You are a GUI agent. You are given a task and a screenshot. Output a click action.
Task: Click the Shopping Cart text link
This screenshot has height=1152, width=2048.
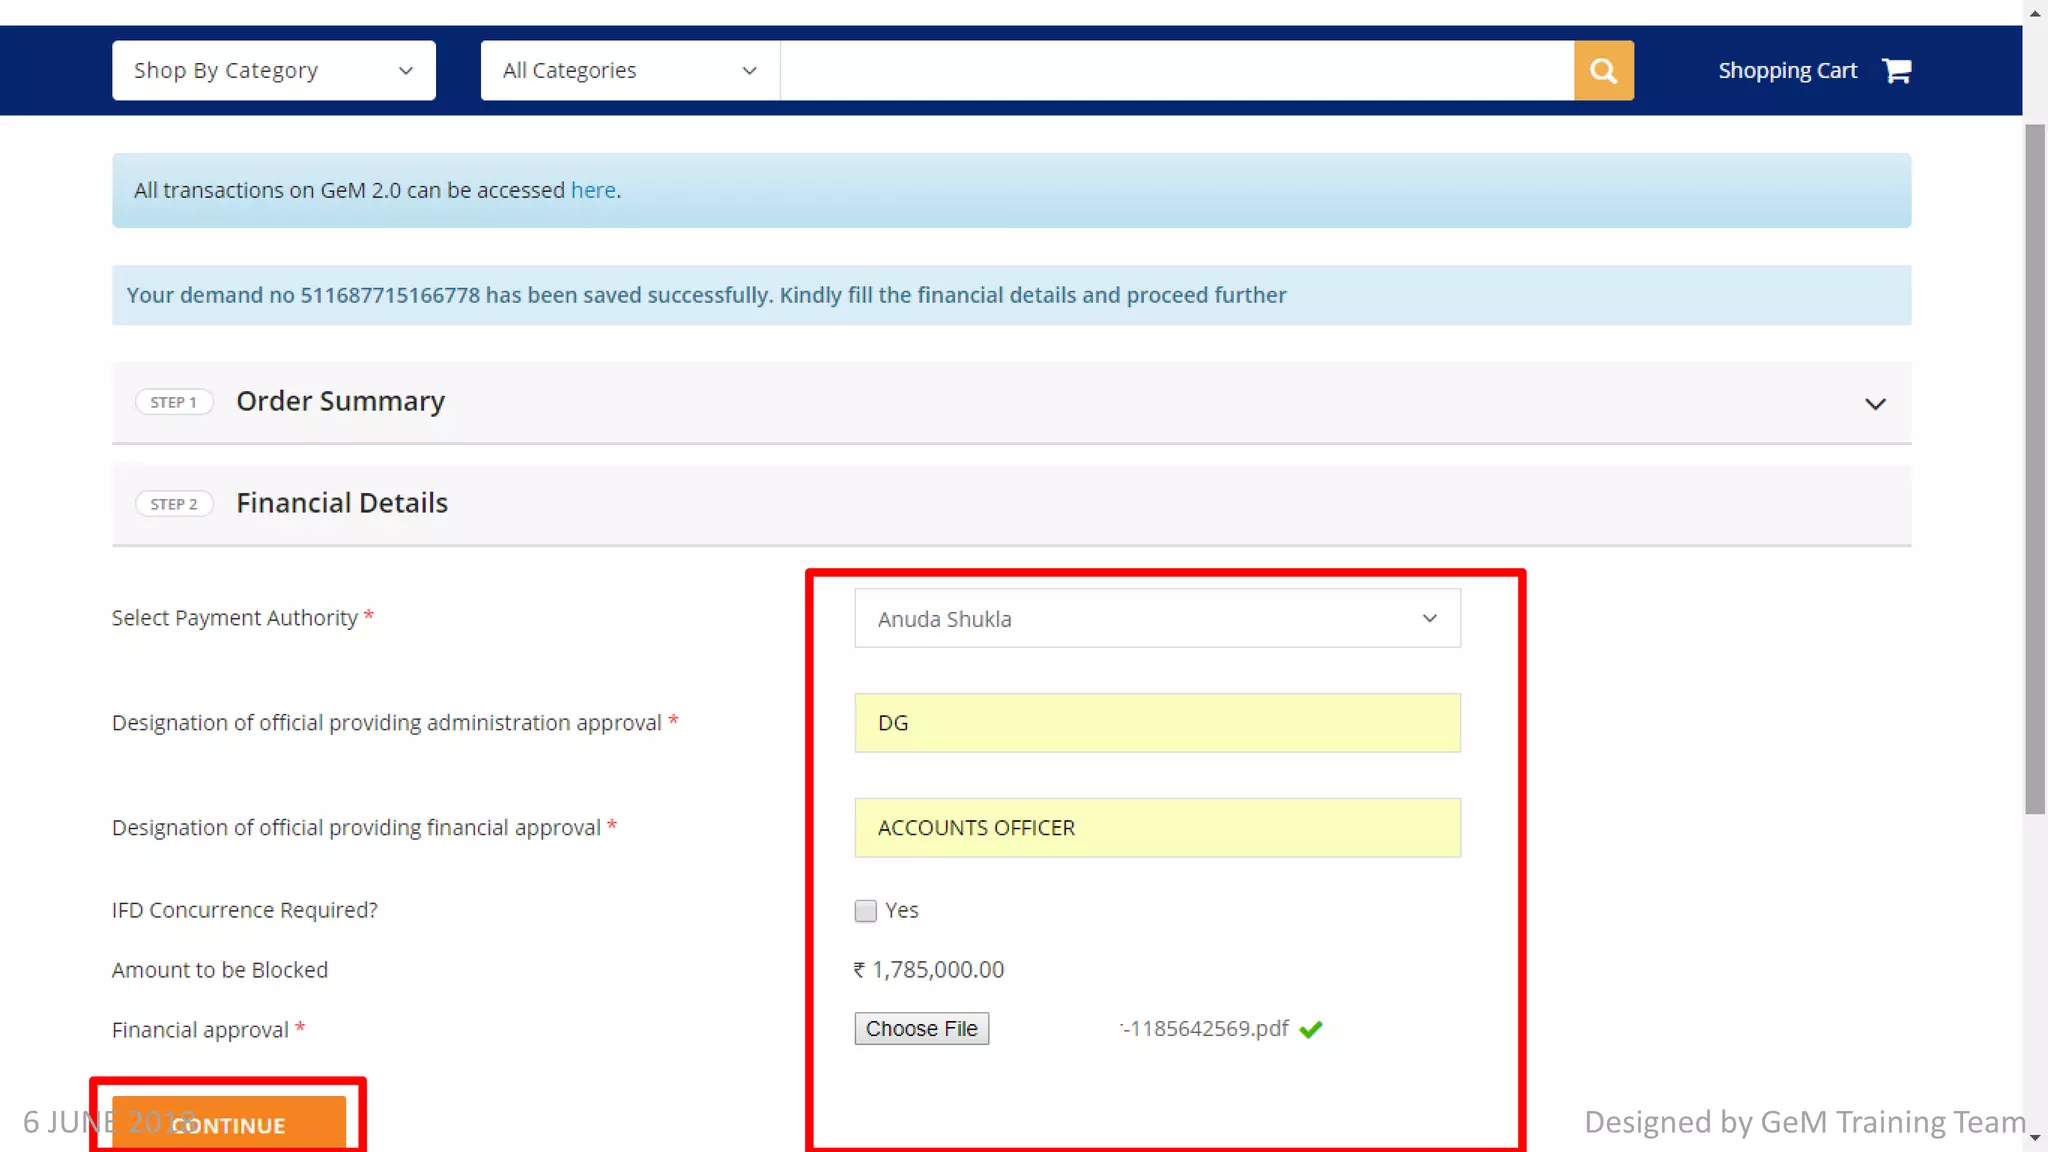click(1787, 70)
